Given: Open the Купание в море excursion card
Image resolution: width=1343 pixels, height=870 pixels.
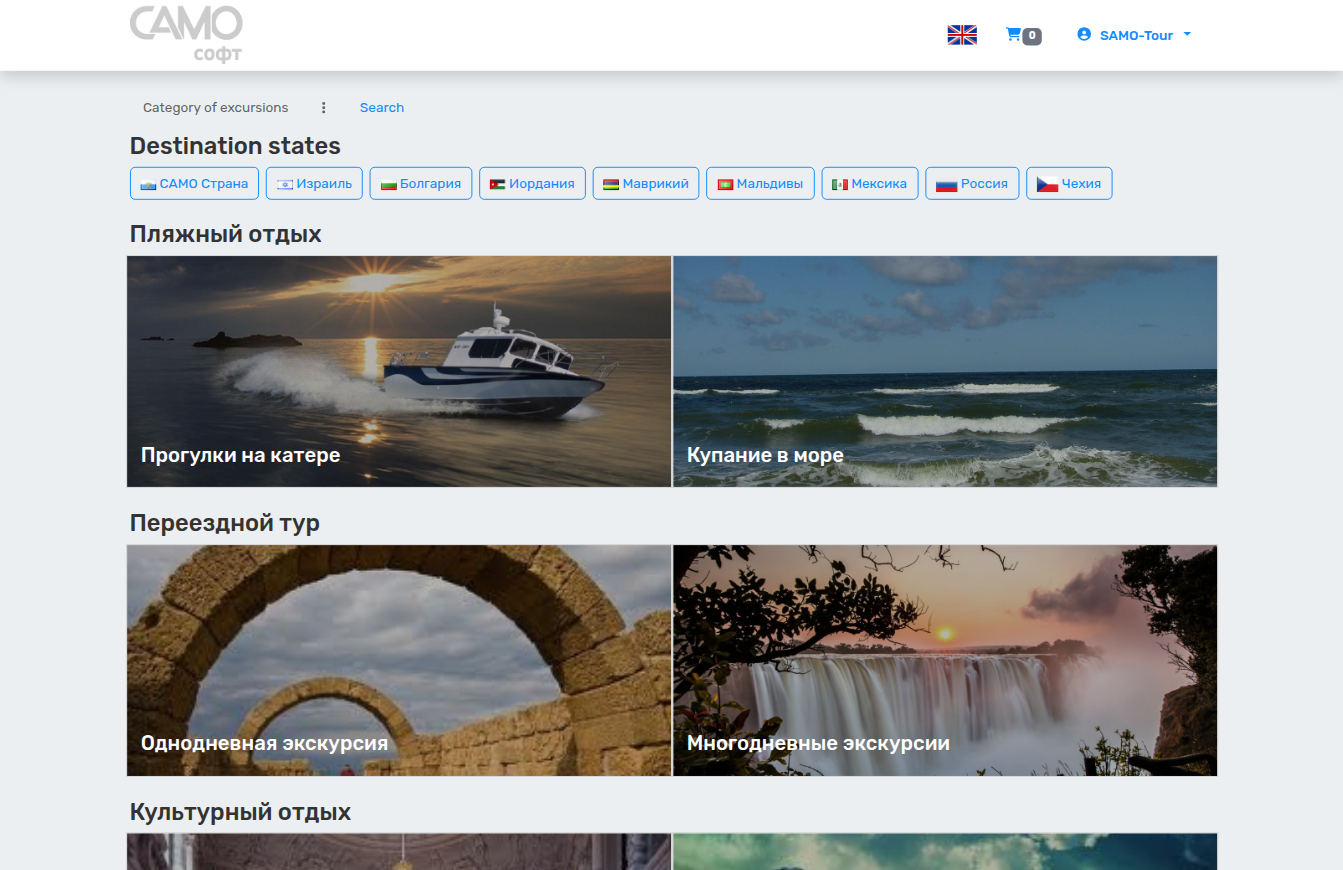Looking at the screenshot, I should pos(945,371).
